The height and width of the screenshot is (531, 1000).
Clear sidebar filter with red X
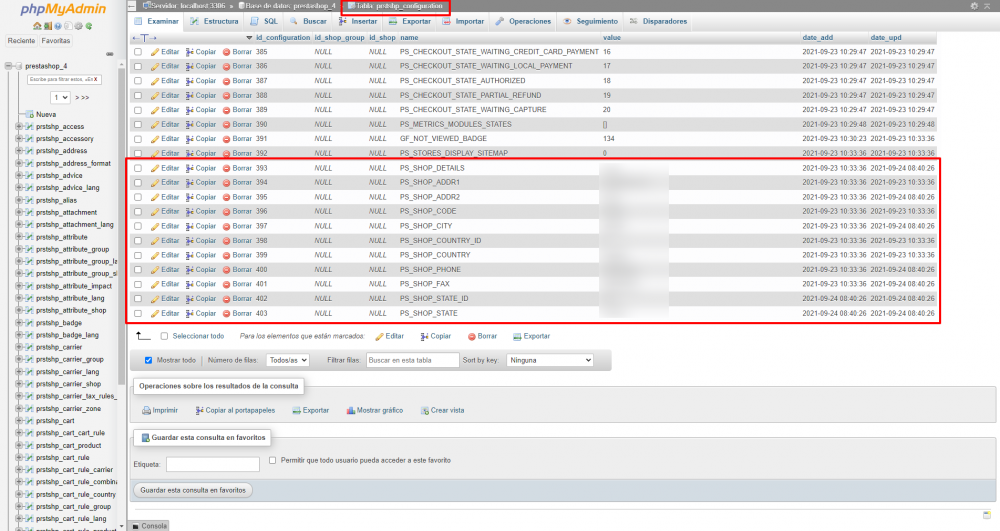pyautogui.click(x=94, y=80)
